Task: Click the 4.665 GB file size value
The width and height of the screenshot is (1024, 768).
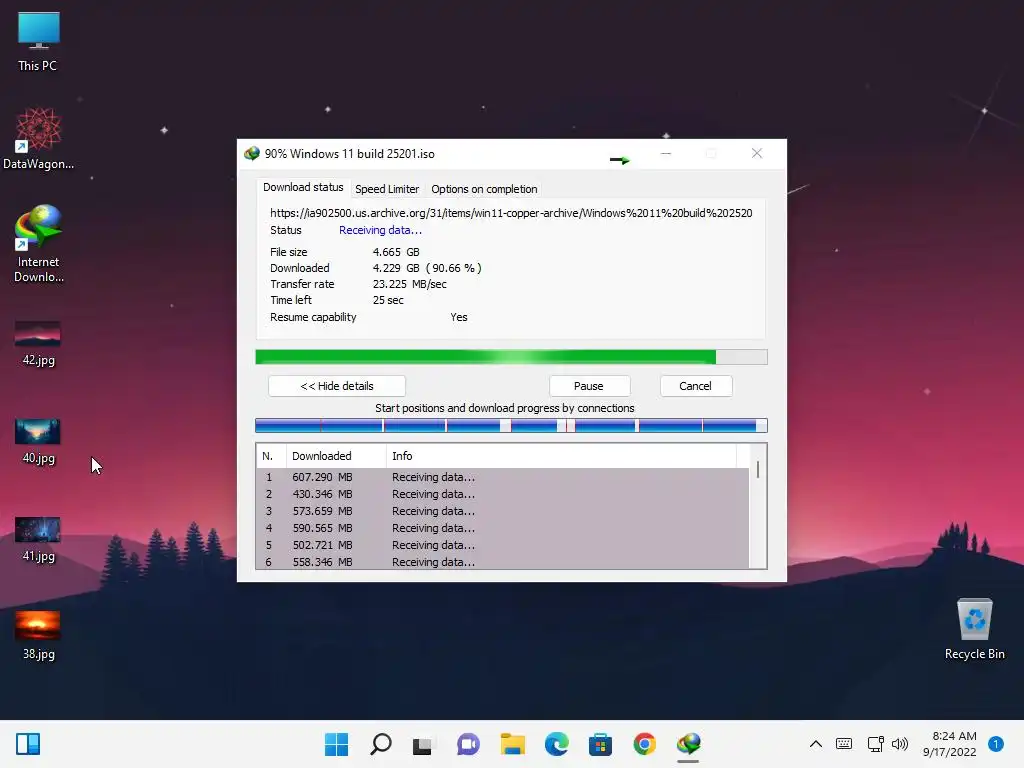Action: tap(396, 252)
